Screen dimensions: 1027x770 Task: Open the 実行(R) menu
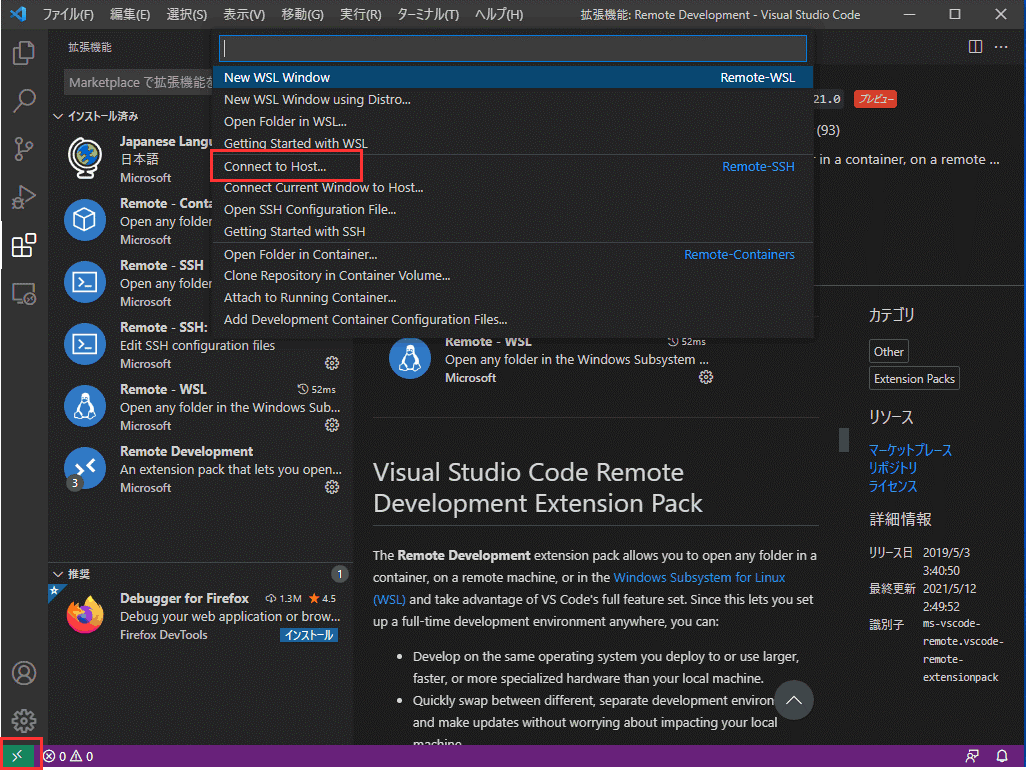(x=360, y=14)
